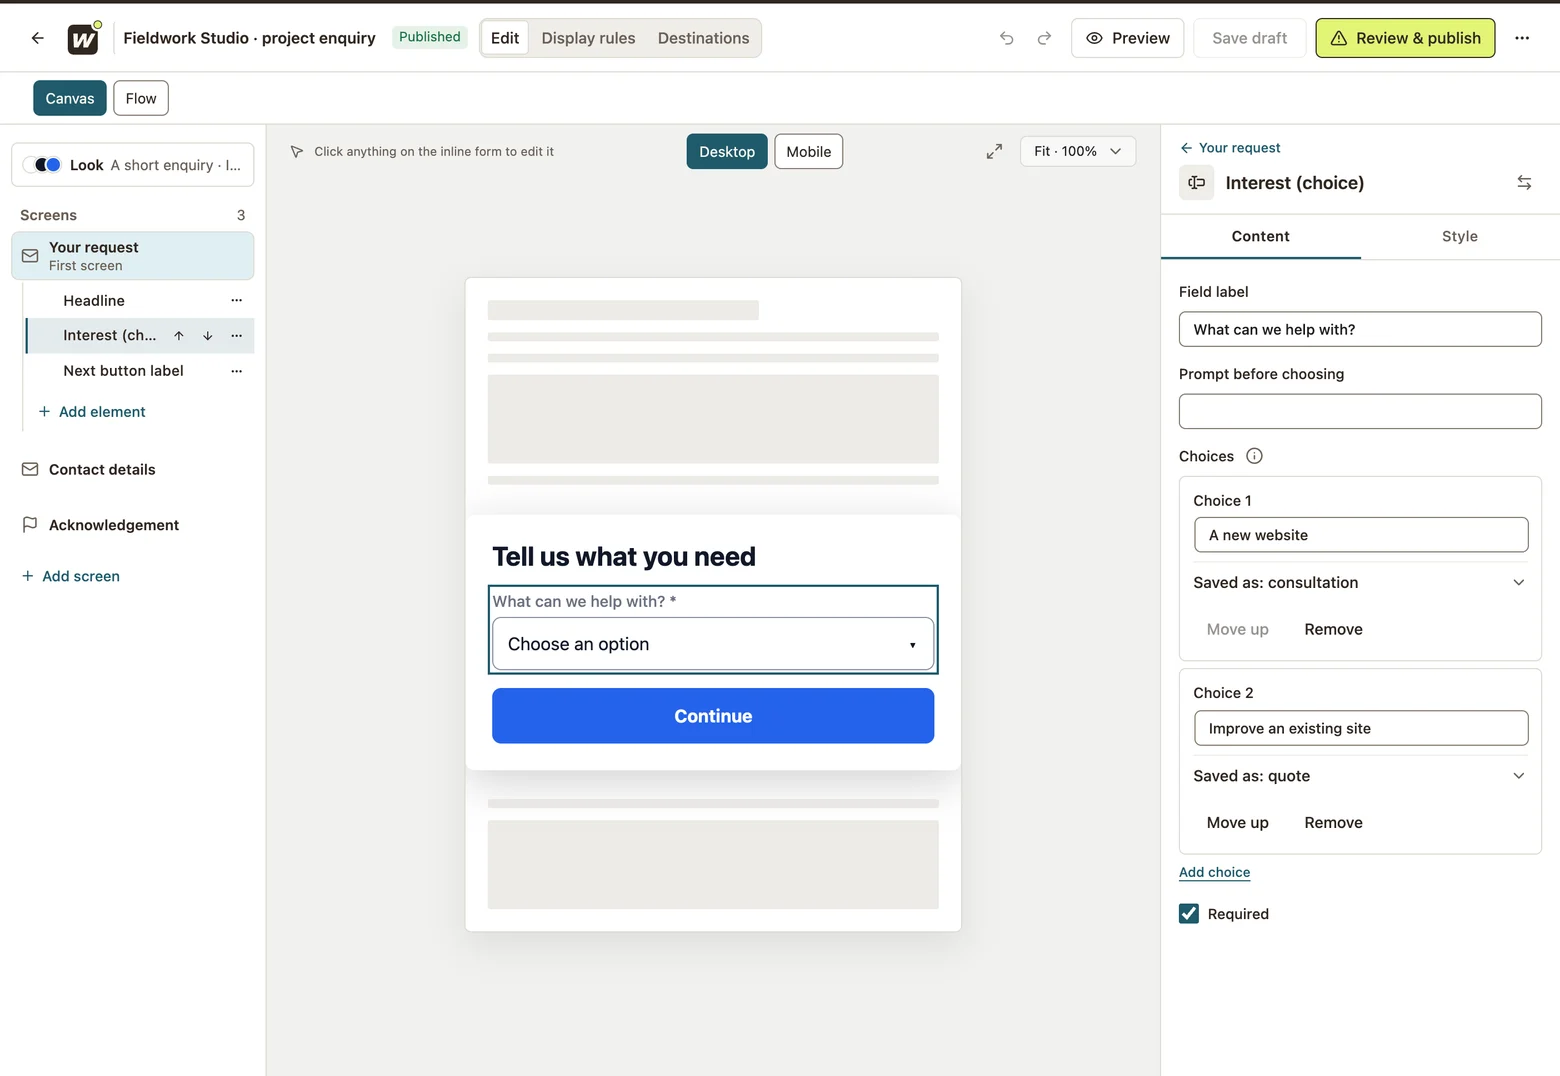
Task: Open the Content tab
Action: coord(1260,237)
